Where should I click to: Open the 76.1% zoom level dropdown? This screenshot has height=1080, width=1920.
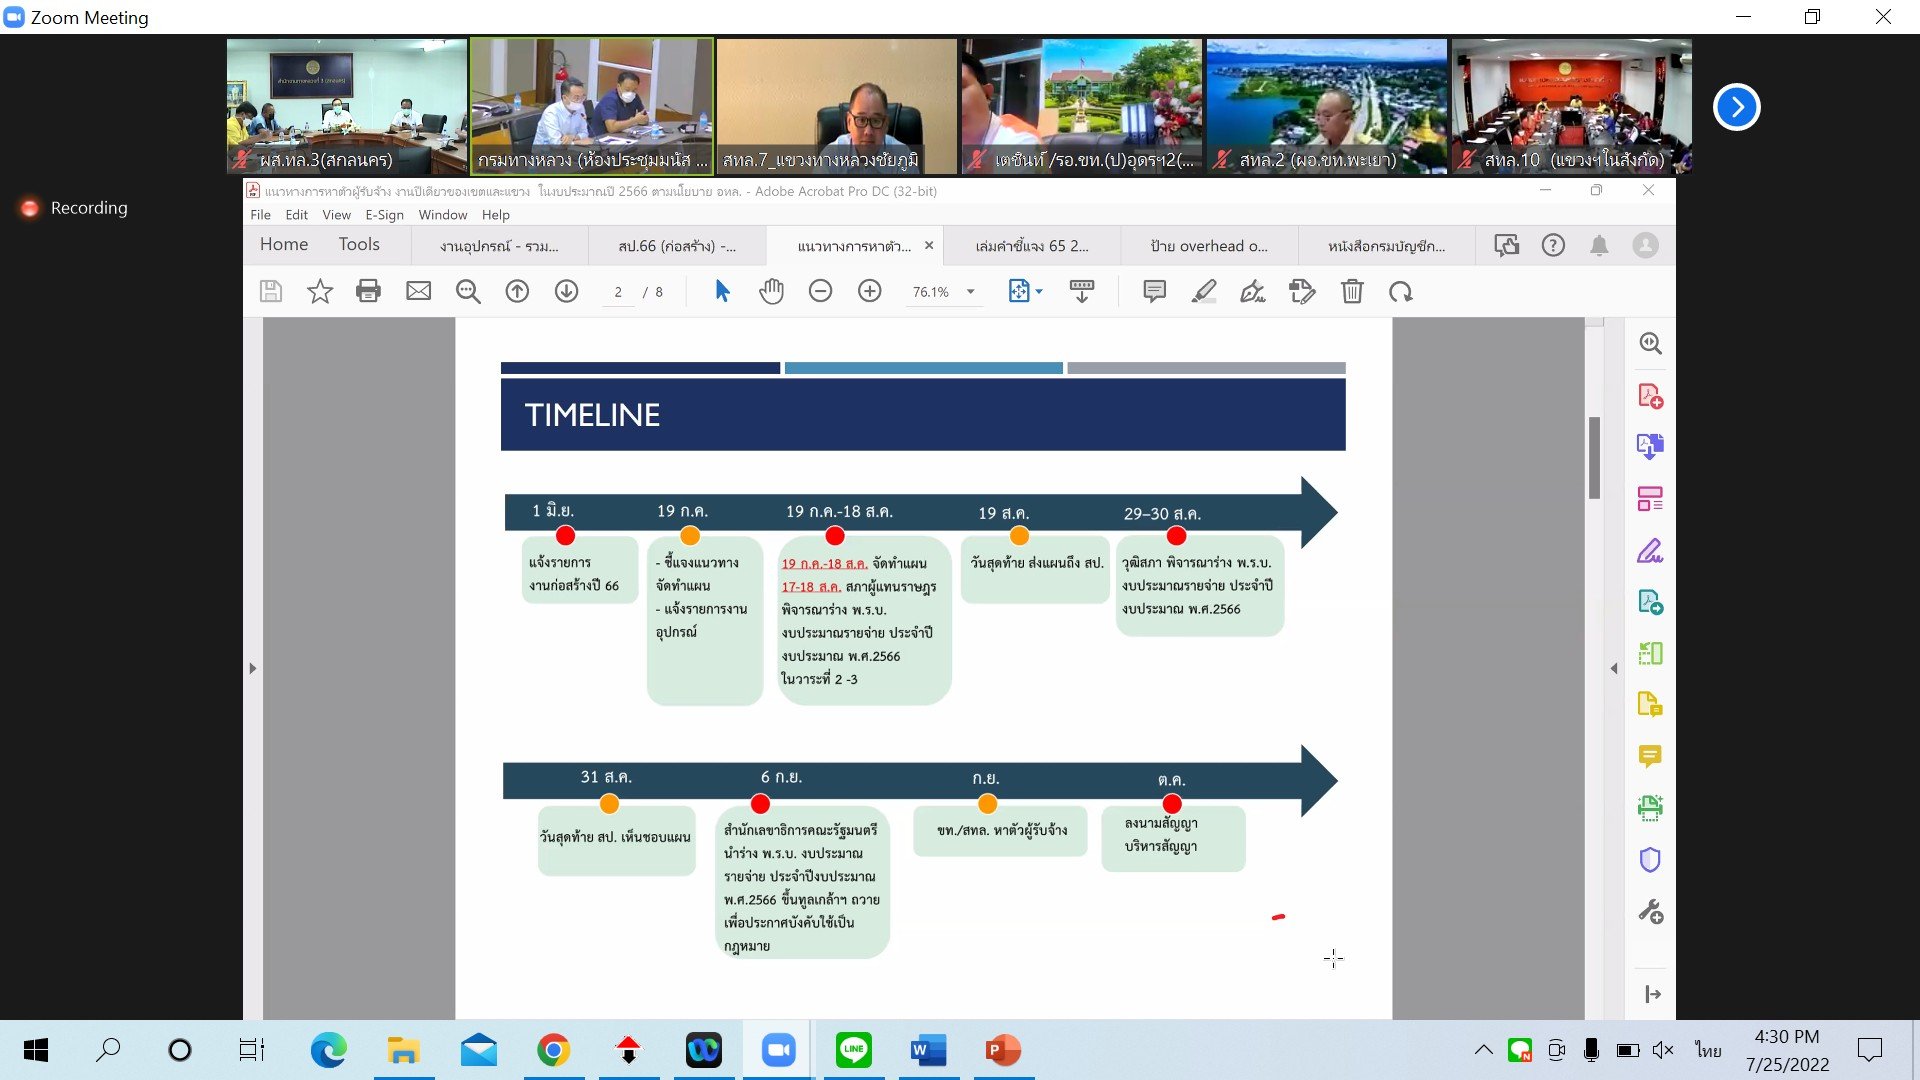point(970,292)
